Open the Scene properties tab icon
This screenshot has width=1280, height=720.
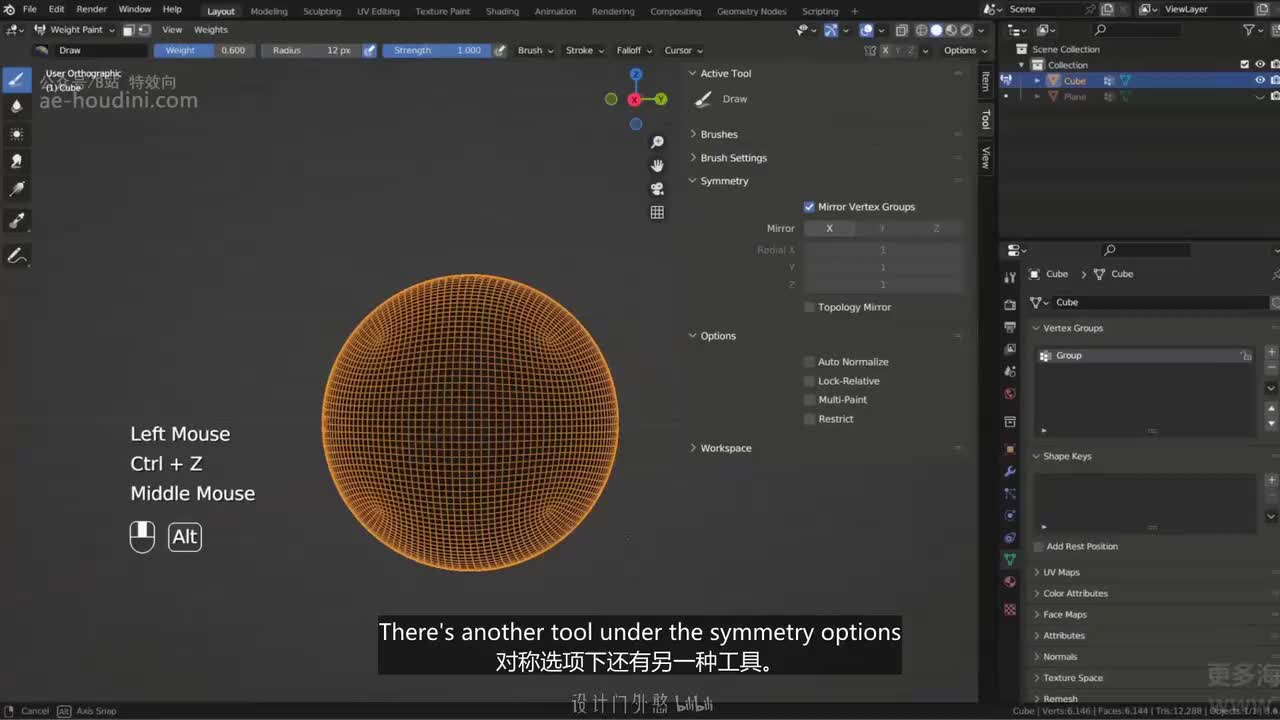[x=1010, y=371]
